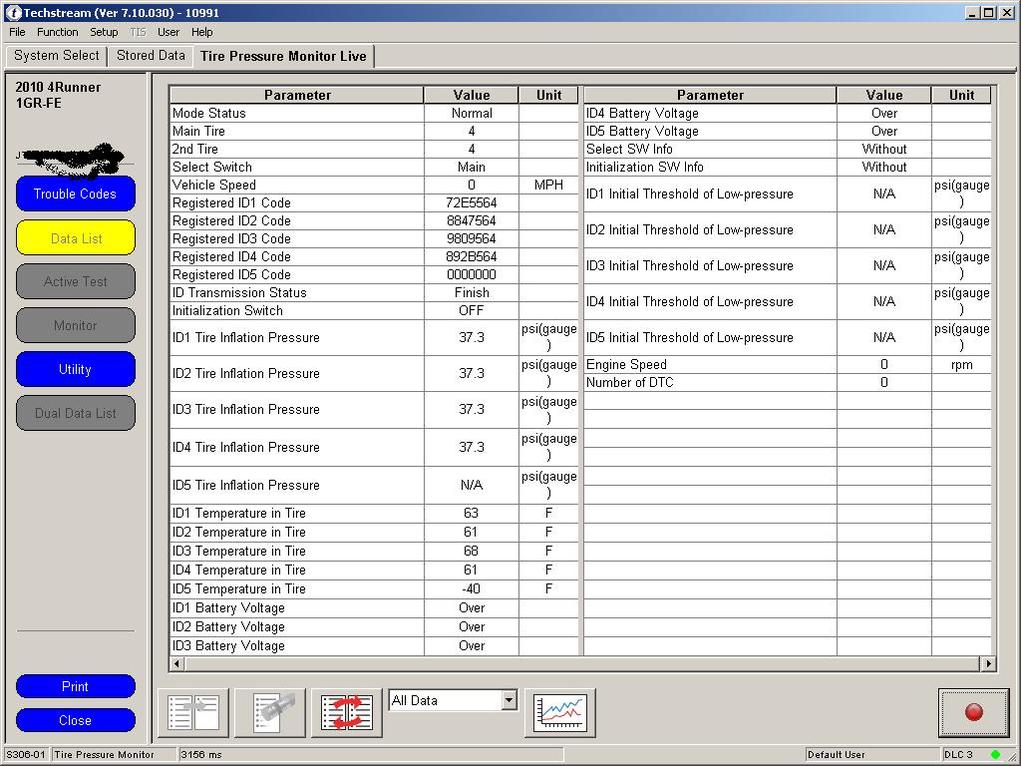Open the User menu
Viewport: 1021px width, 766px height.
click(x=168, y=32)
